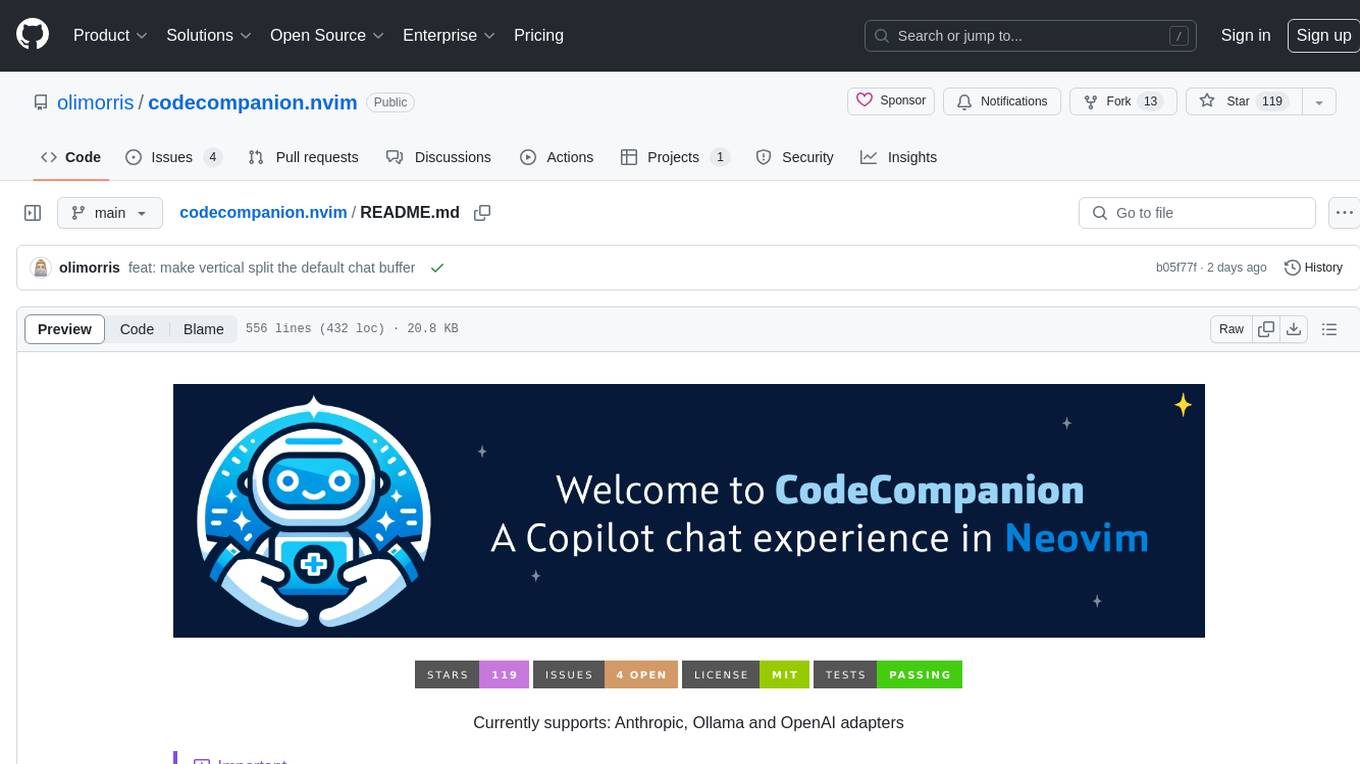The width and height of the screenshot is (1360, 764).
Task: Click the Stars 119 badge
Action: pos(472,675)
